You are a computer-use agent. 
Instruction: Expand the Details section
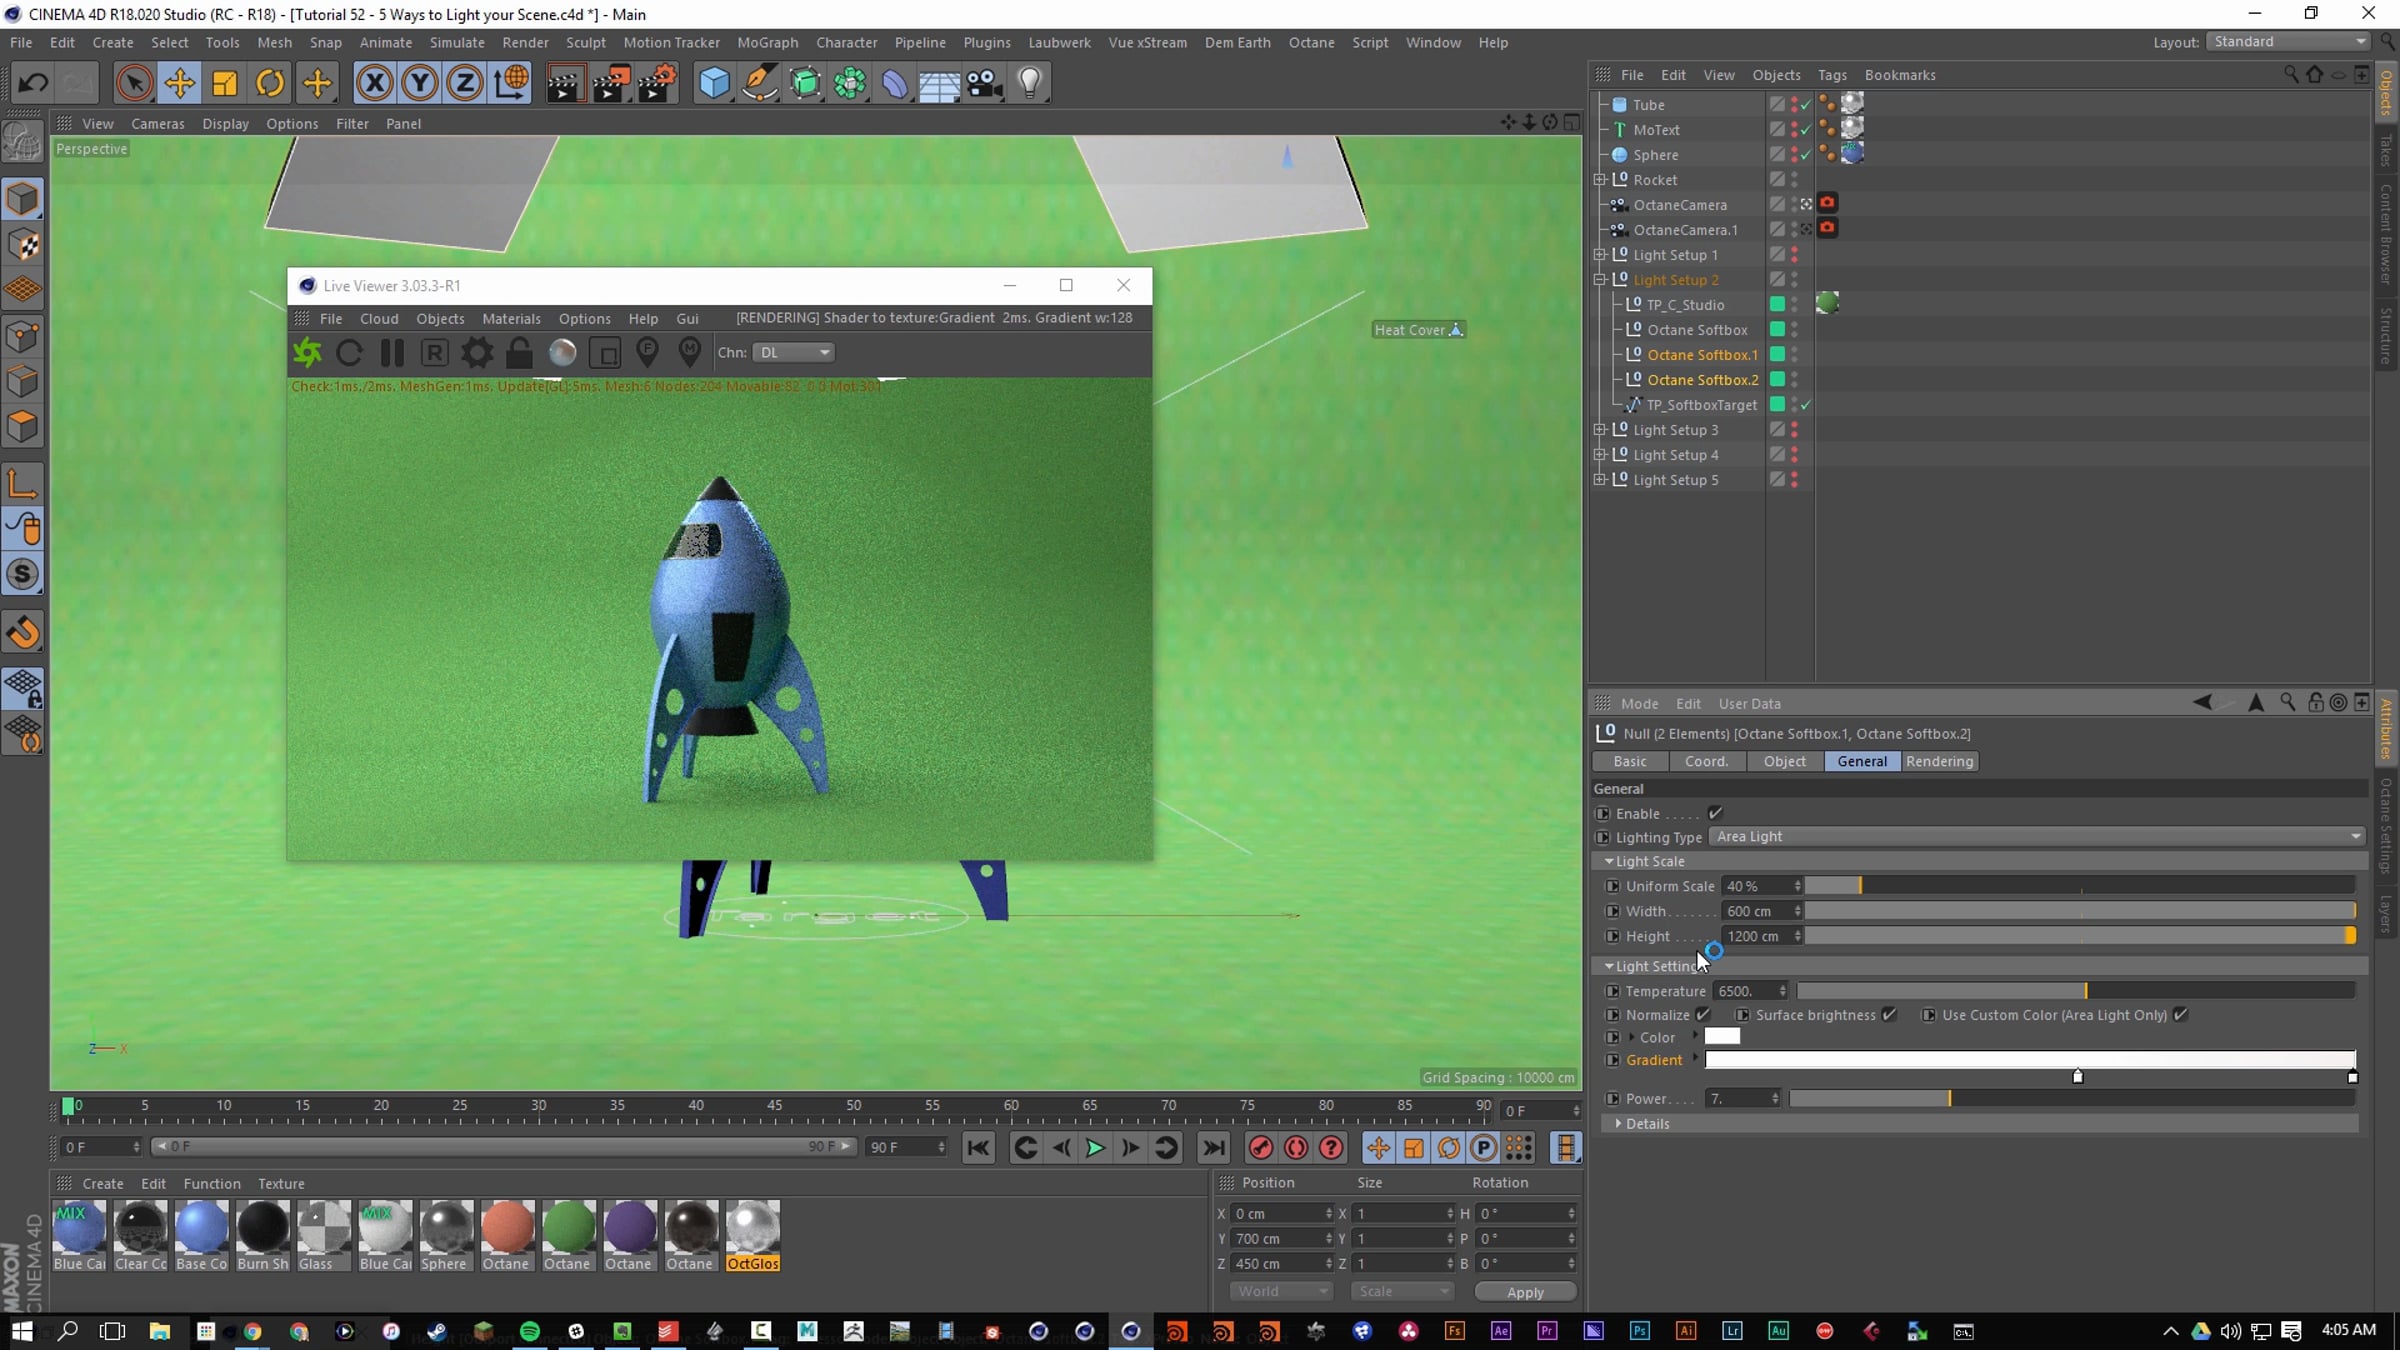click(1619, 1124)
